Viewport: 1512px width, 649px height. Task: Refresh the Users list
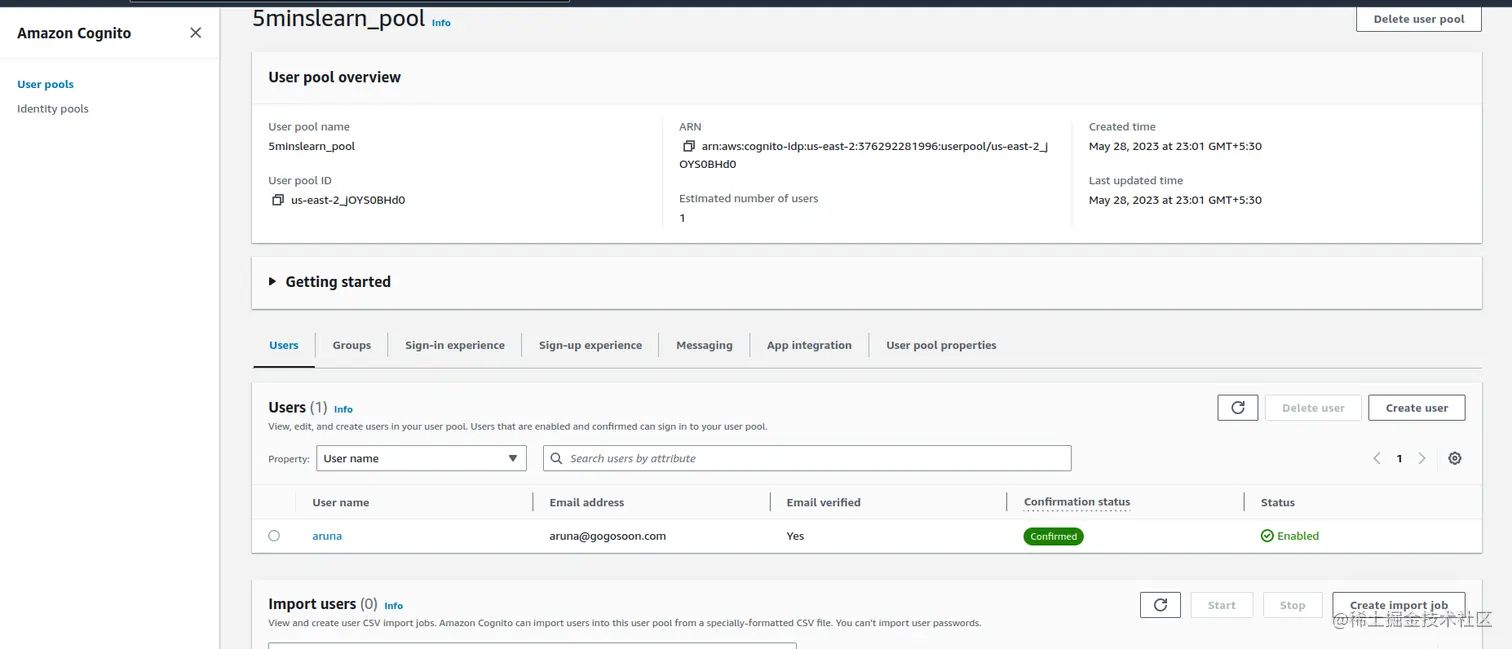click(1238, 408)
